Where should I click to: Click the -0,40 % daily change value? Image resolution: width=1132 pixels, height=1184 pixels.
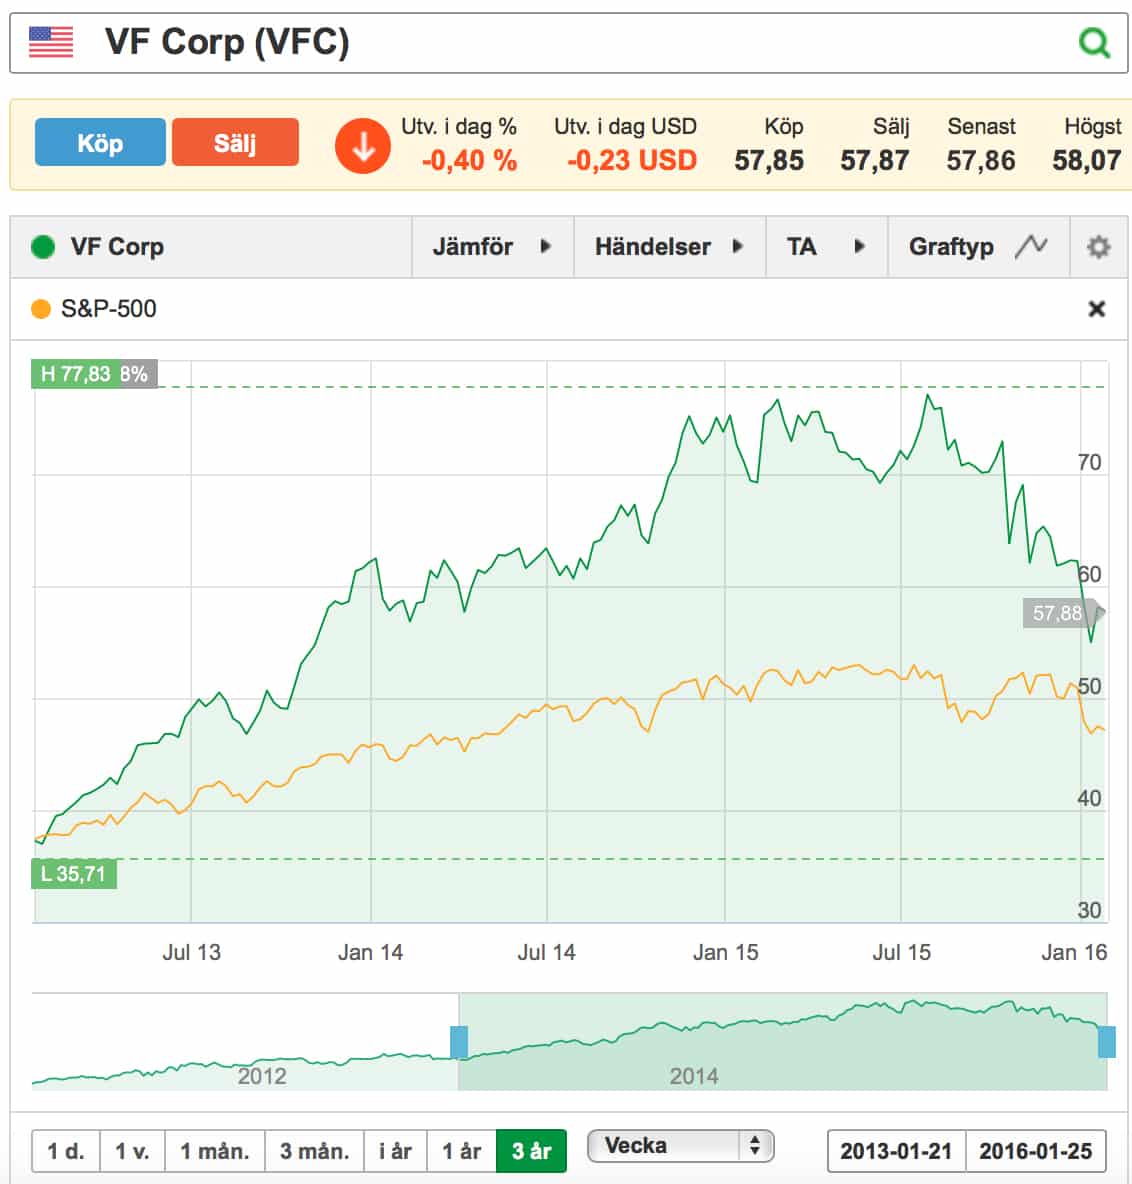pyautogui.click(x=469, y=161)
